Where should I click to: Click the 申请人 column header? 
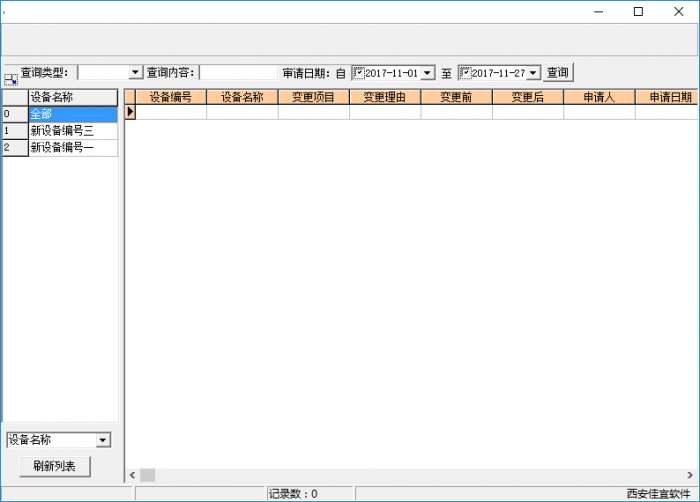point(600,97)
